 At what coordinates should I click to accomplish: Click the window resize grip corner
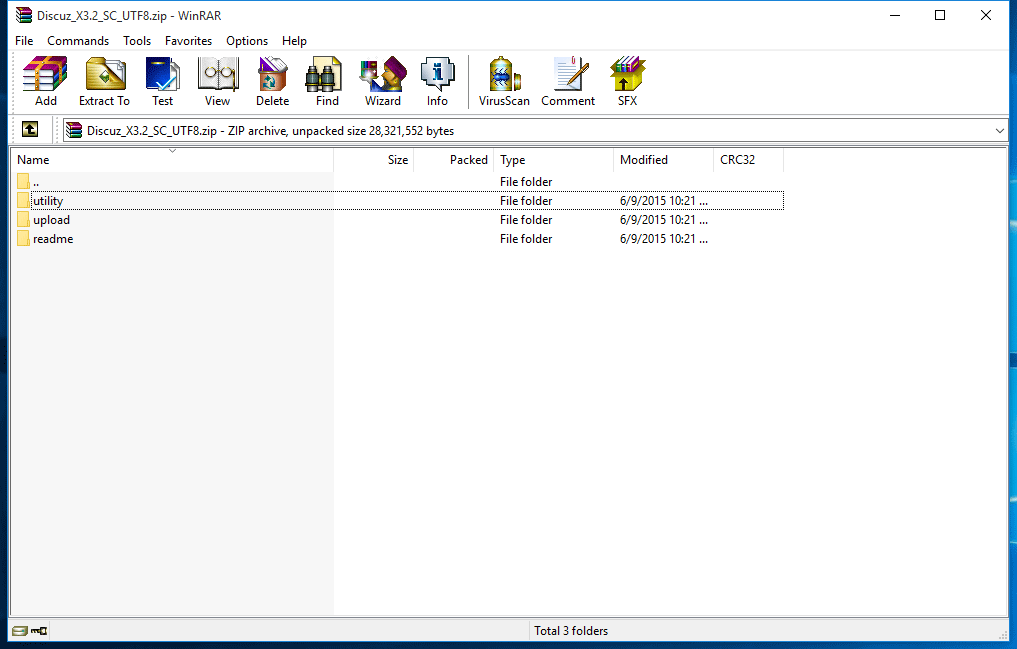pos(1003,635)
